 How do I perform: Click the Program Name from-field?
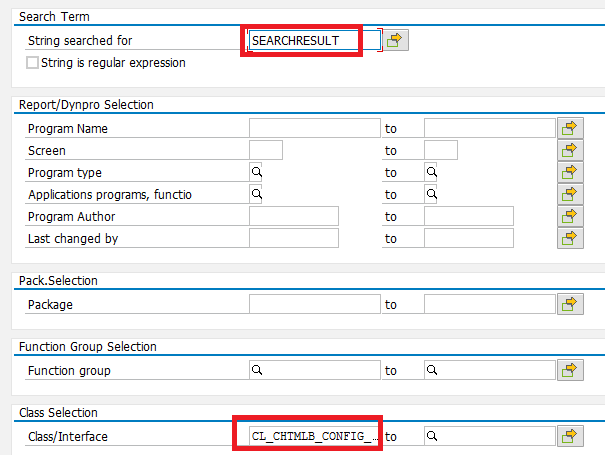[315, 128]
